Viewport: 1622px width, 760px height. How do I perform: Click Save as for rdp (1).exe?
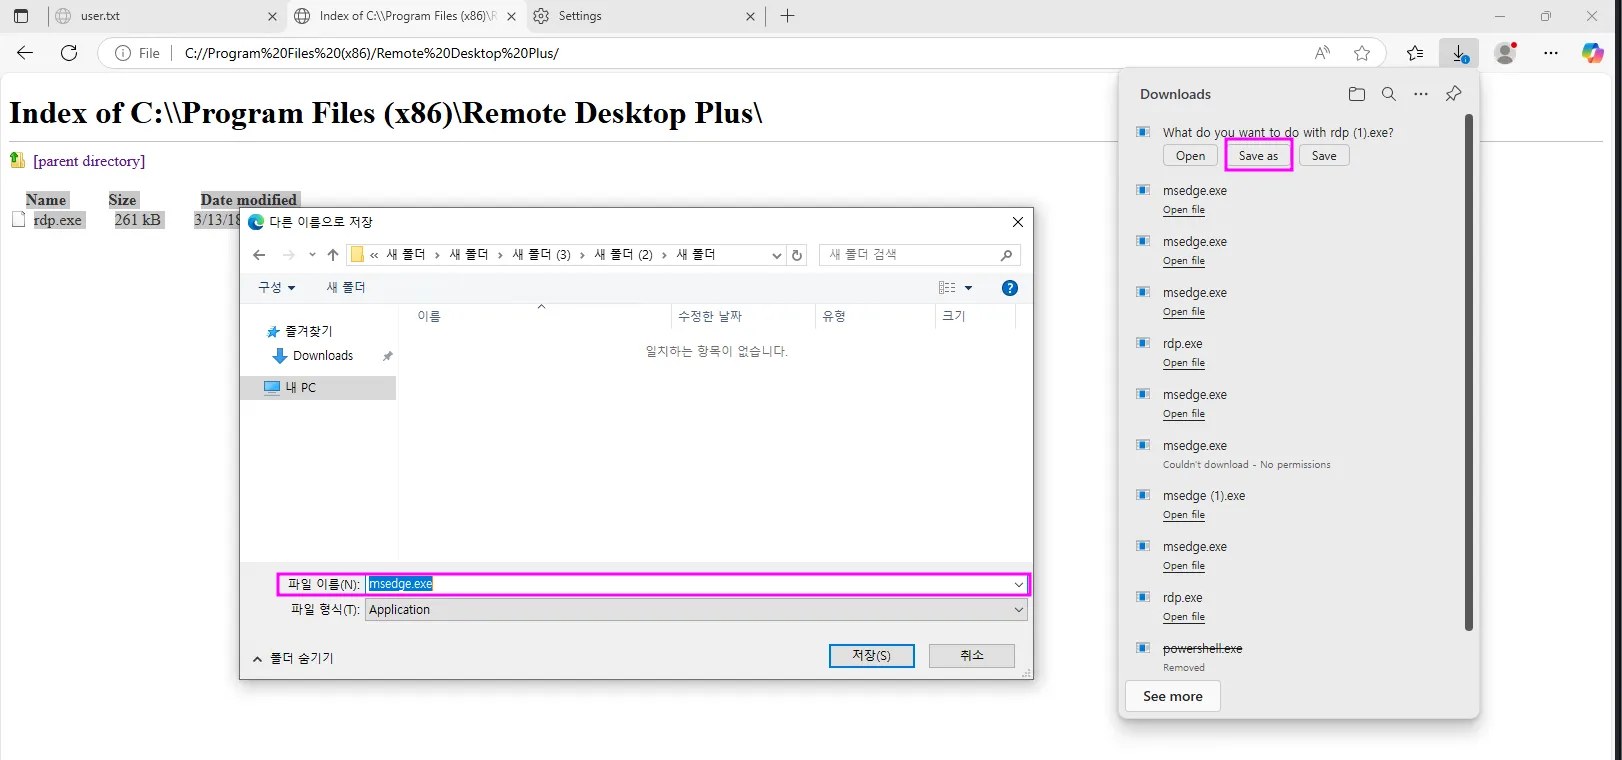[x=1258, y=156]
